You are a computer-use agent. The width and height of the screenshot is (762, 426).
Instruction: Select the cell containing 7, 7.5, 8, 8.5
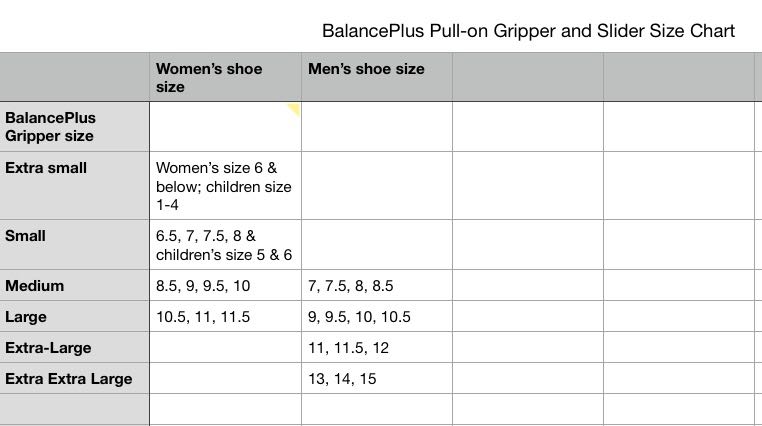click(376, 286)
